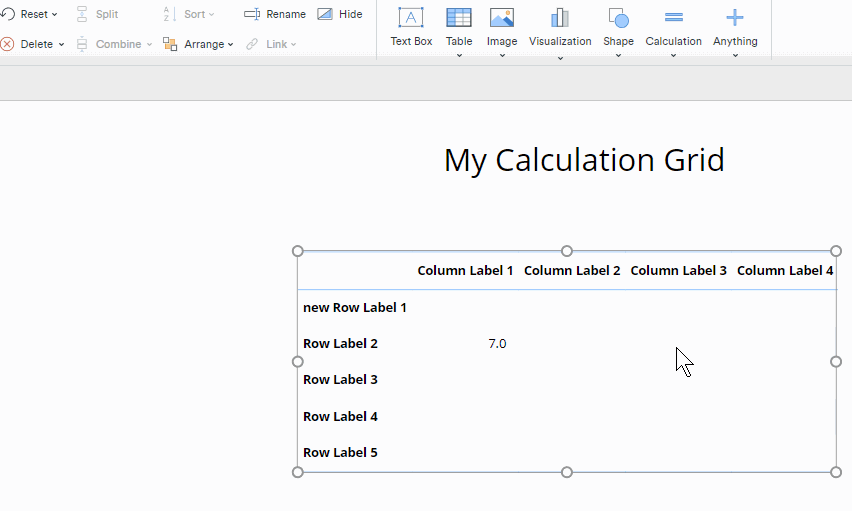The height and width of the screenshot is (511, 852).
Task: Click the Anything plus icon
Action: pos(735,18)
